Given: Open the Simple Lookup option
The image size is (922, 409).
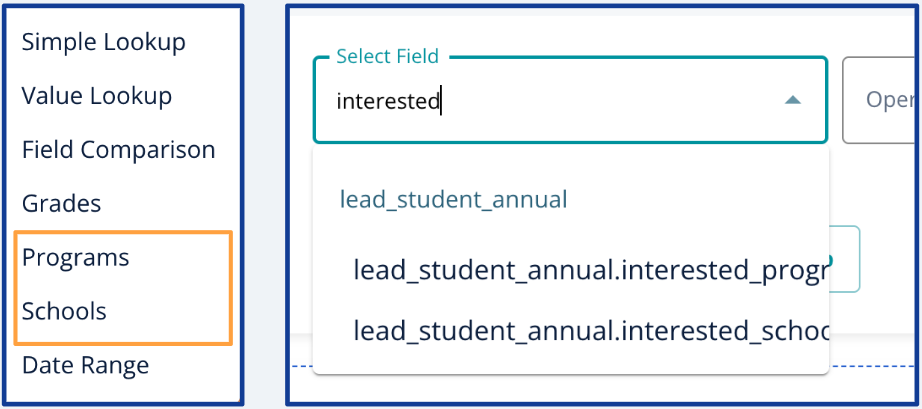Looking at the screenshot, I should click(x=103, y=42).
